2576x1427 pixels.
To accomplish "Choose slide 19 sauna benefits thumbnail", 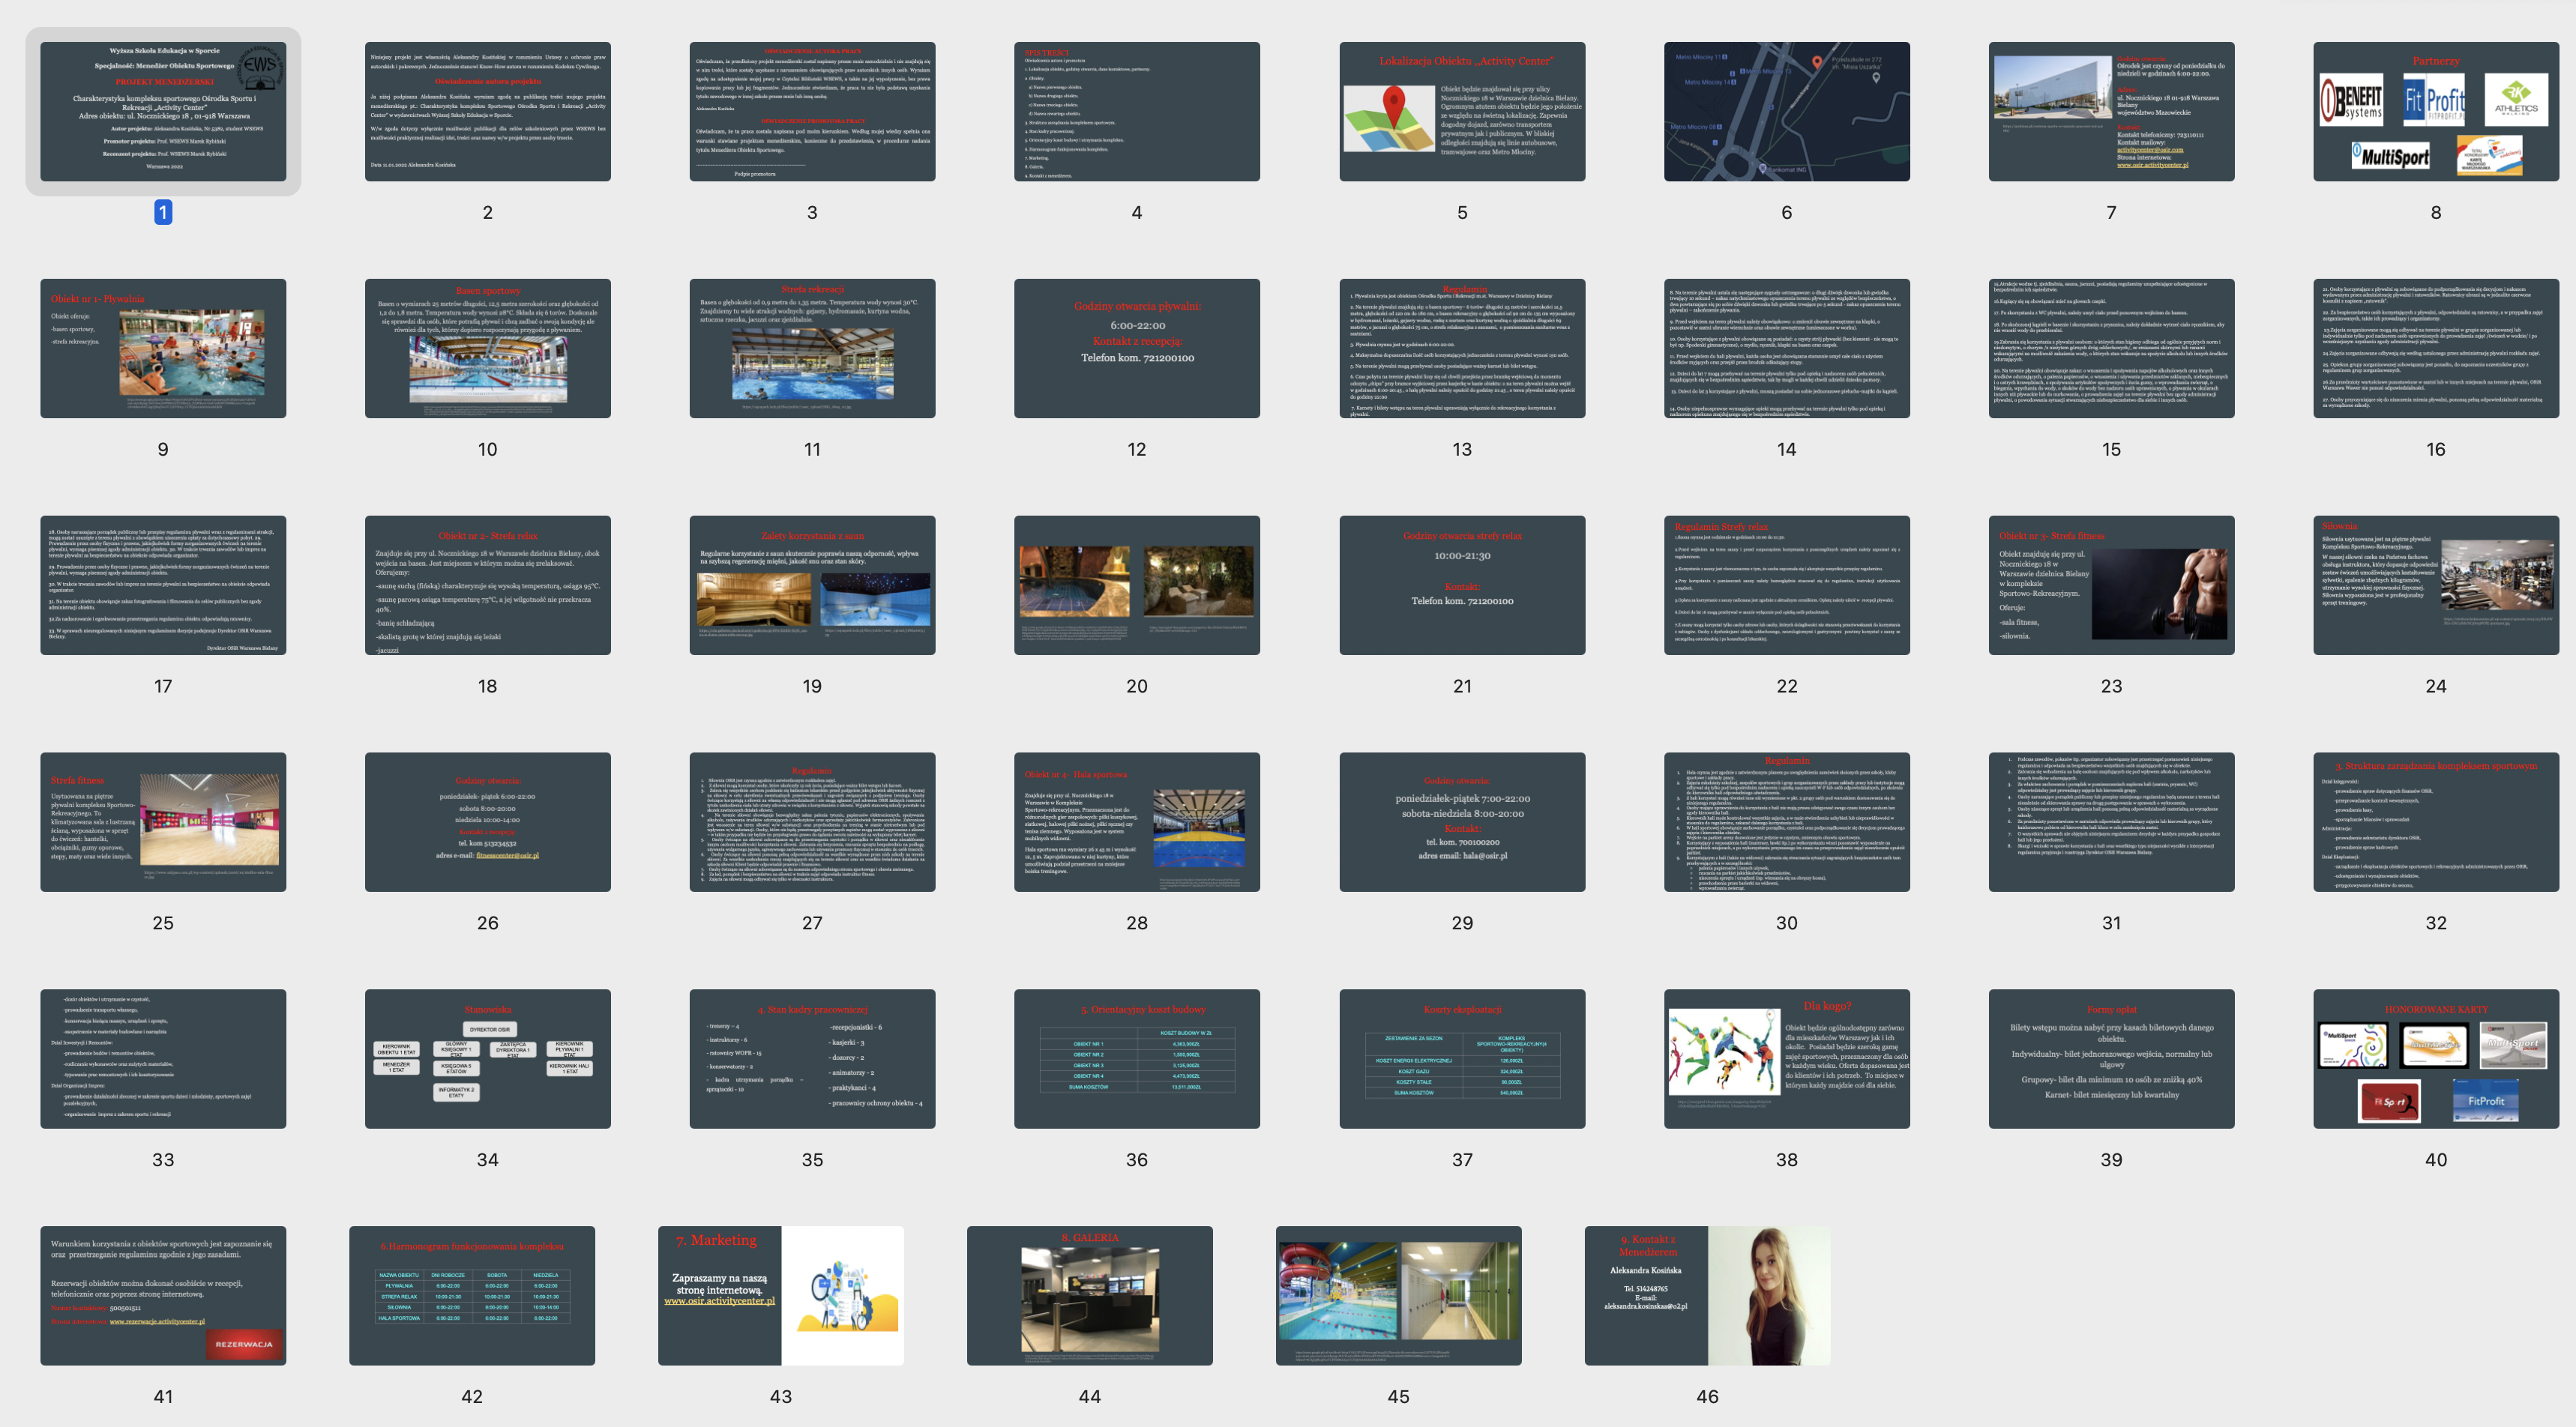I will tap(812, 585).
